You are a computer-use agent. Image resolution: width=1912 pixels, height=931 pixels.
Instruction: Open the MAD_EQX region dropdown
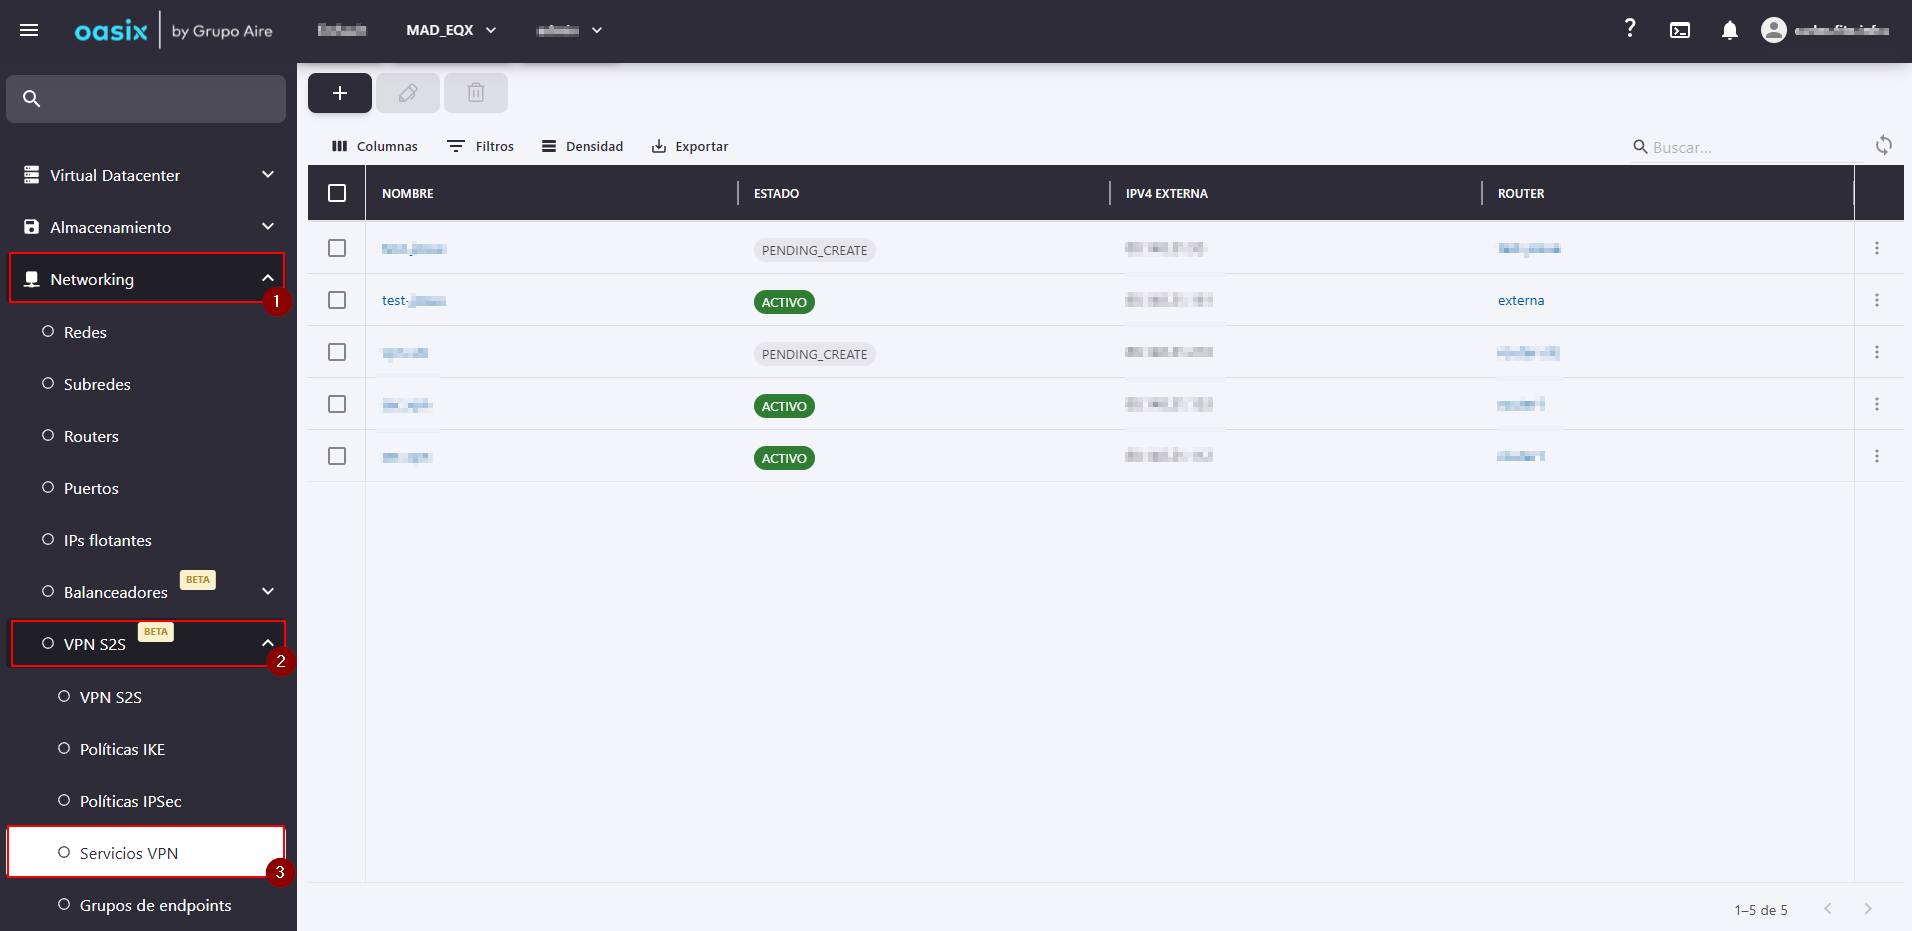point(451,30)
